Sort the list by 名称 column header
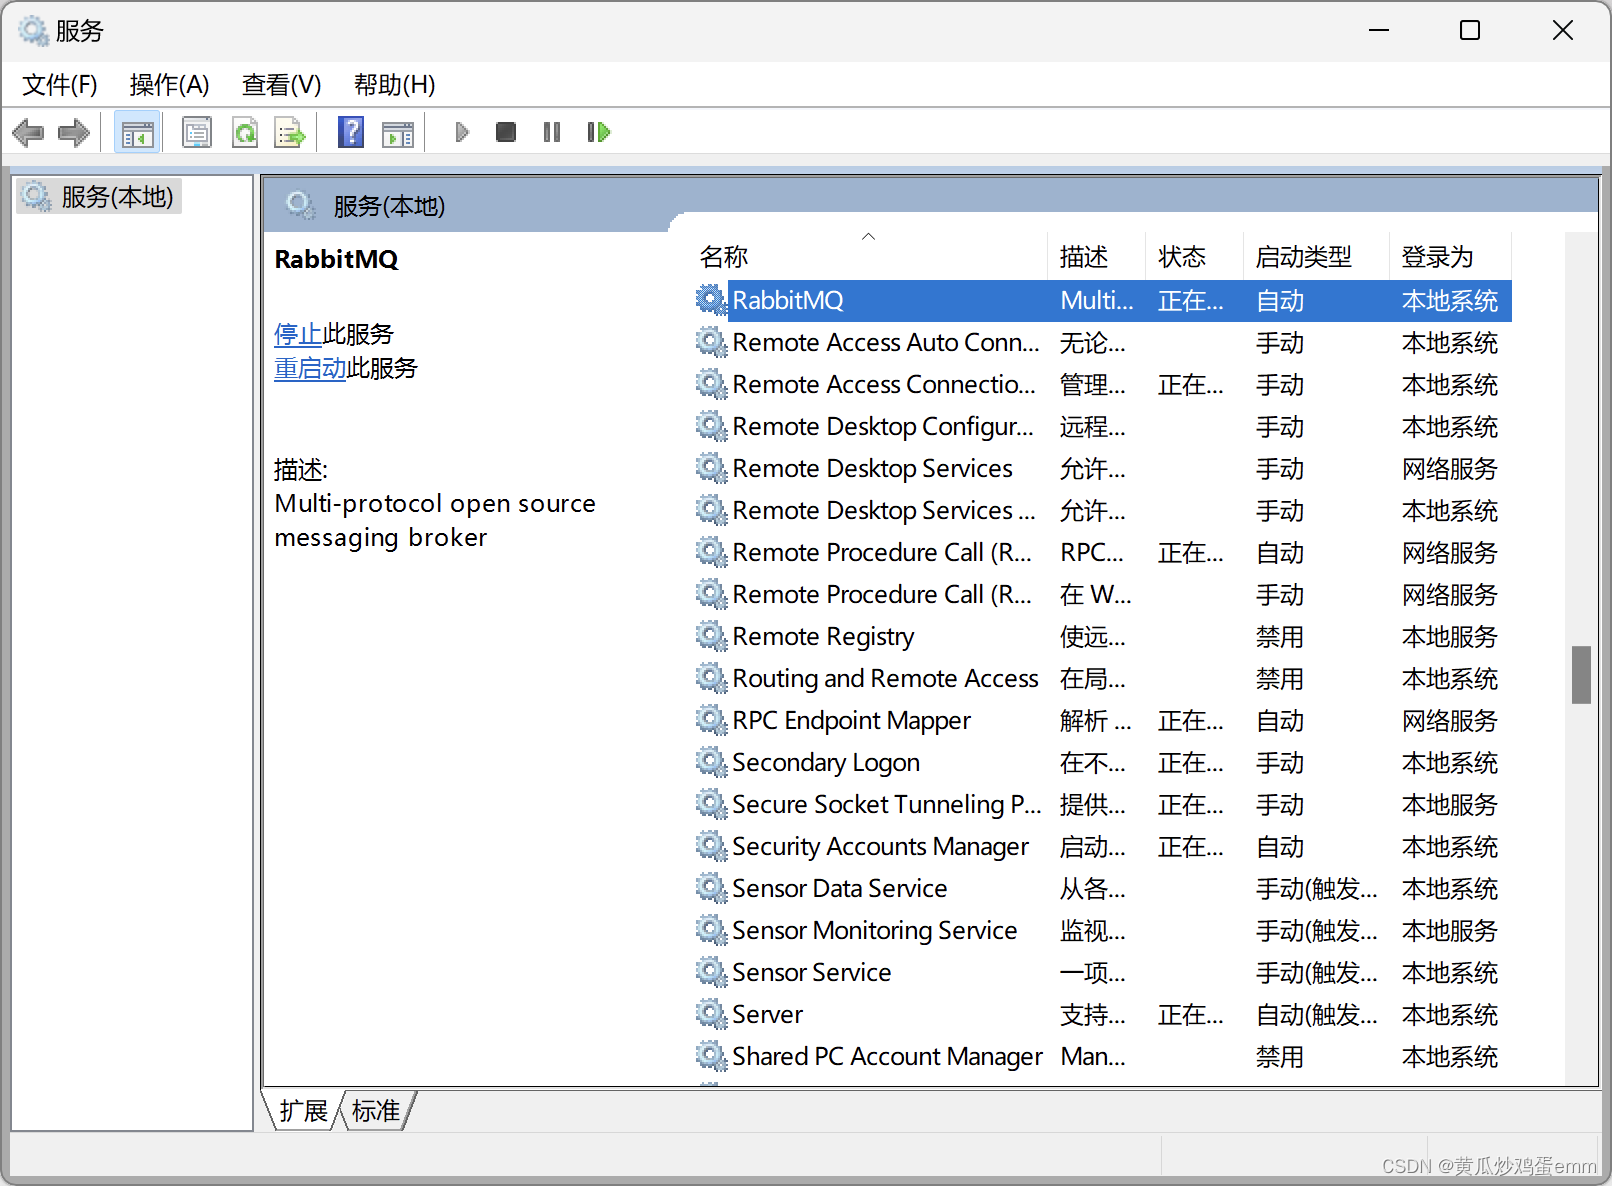This screenshot has width=1612, height=1186. point(724,257)
